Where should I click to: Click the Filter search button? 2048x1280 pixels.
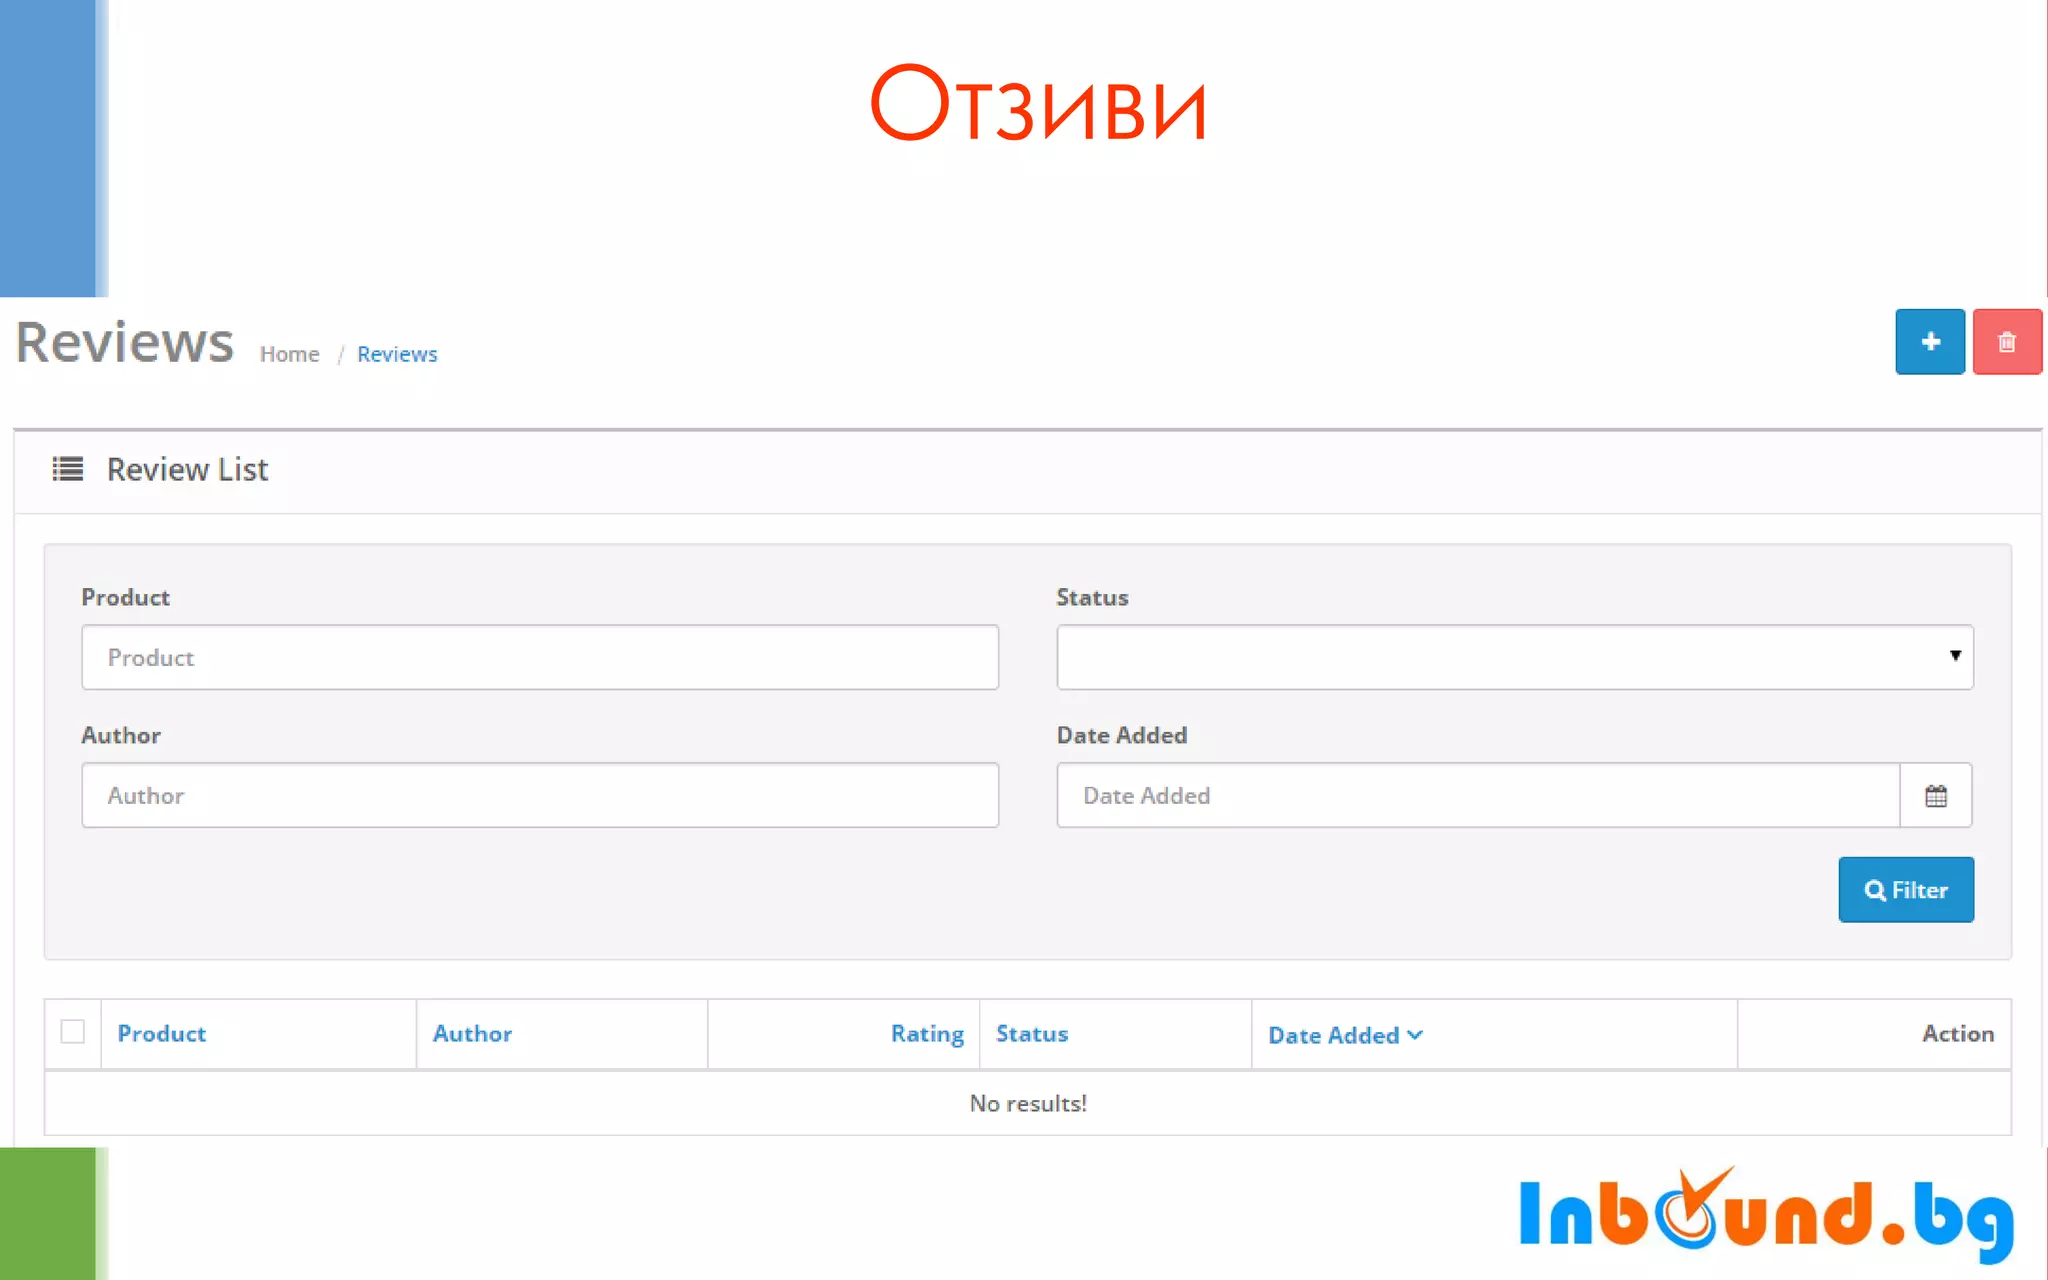click(1906, 890)
